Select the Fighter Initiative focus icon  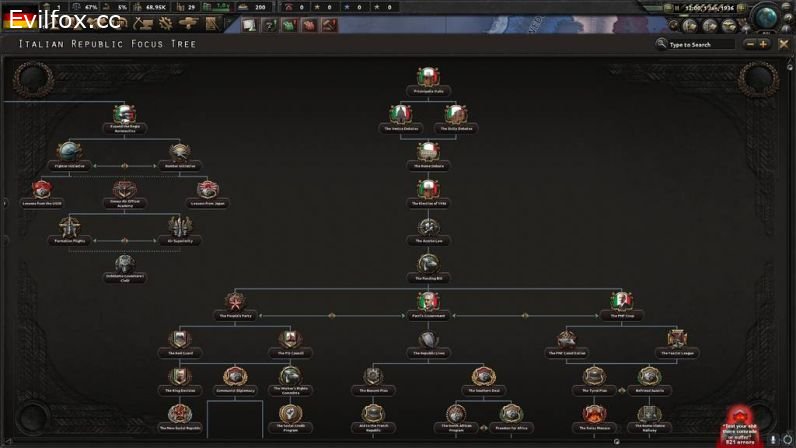pos(69,152)
